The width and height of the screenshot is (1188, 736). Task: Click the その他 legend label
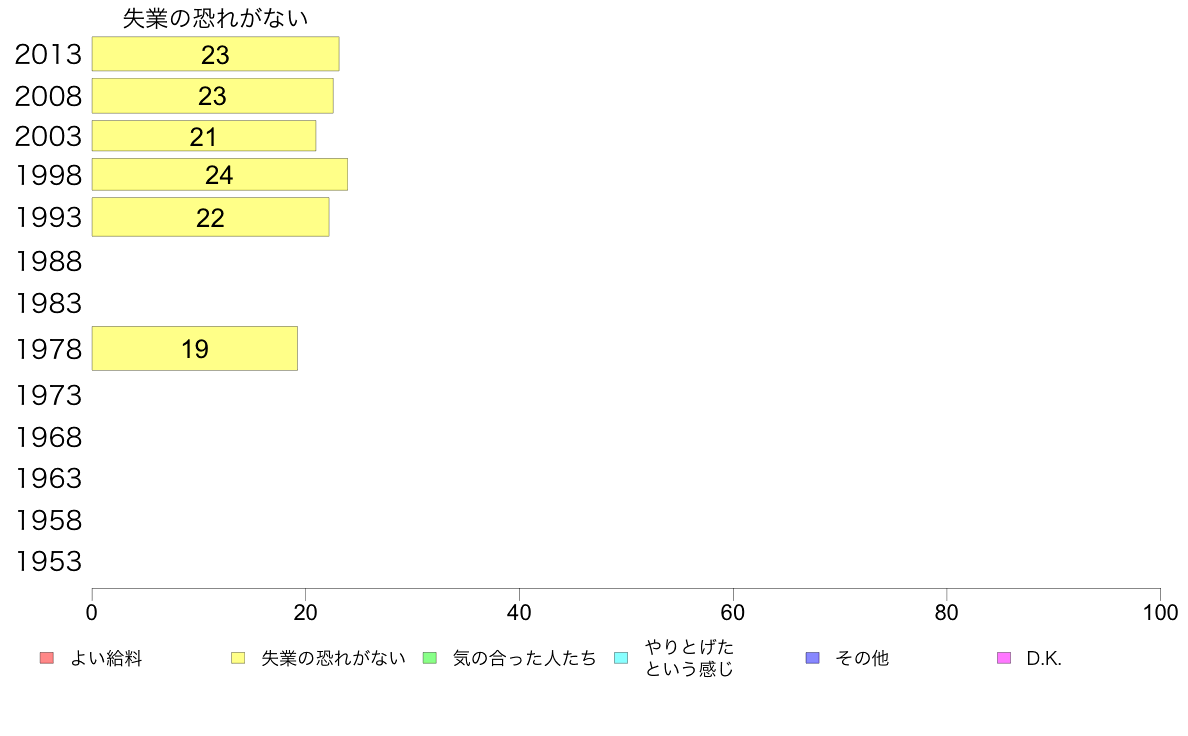862,659
